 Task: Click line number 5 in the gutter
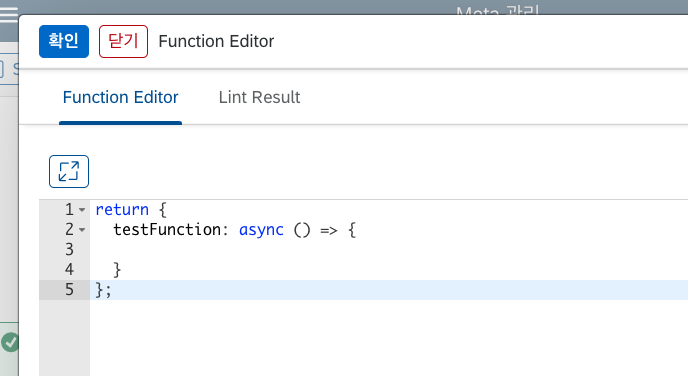(69, 290)
